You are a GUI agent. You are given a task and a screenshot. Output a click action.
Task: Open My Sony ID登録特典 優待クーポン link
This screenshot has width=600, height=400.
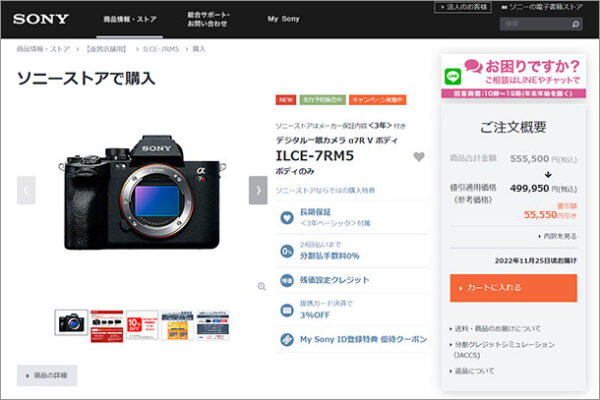click(x=363, y=340)
